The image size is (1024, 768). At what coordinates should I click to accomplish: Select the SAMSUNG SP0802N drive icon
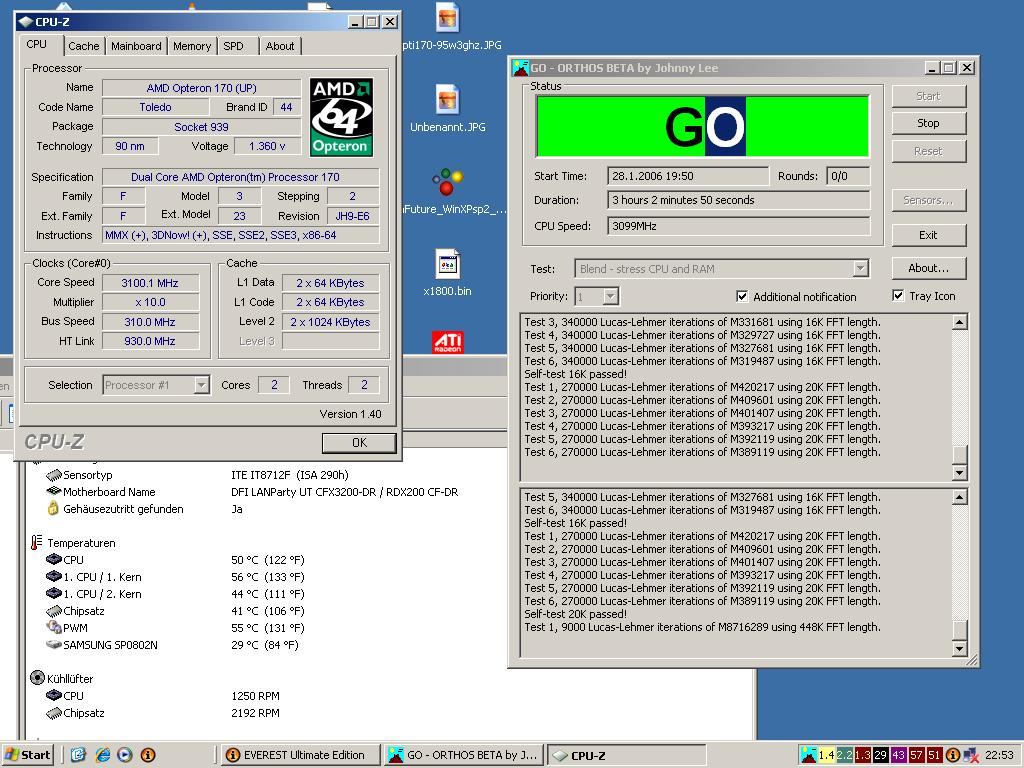click(x=54, y=645)
